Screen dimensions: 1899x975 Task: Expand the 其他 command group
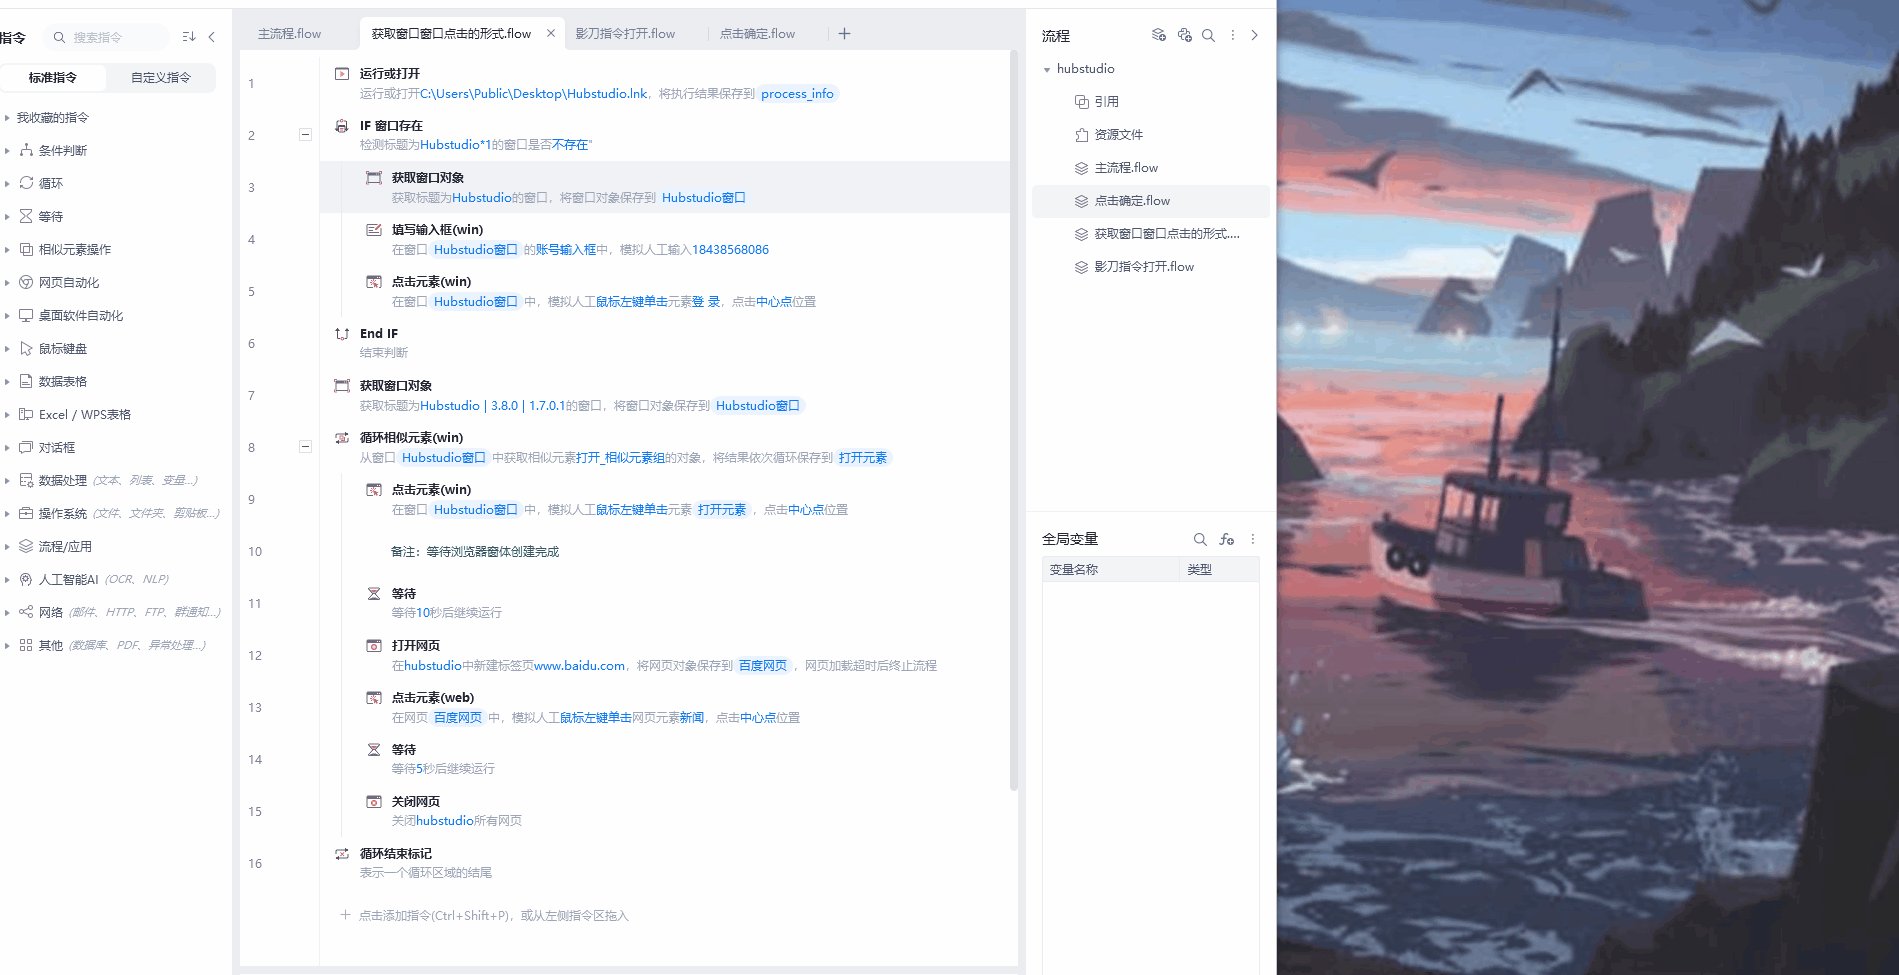[7, 645]
